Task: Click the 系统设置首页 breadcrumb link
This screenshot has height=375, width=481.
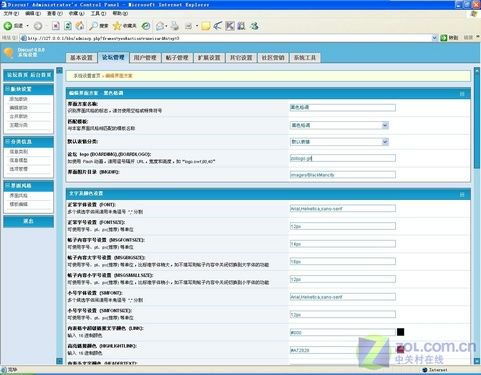Action: [87, 76]
